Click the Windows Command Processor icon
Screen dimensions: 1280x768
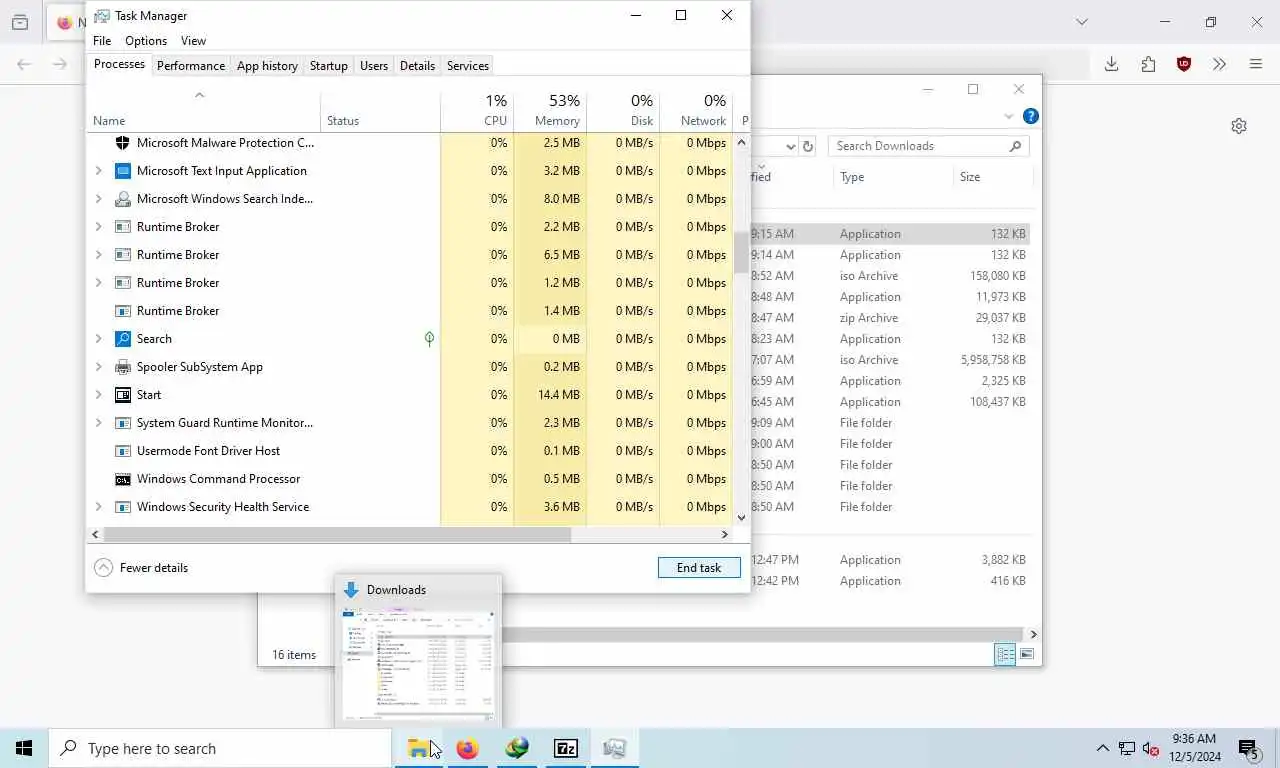[123, 479]
